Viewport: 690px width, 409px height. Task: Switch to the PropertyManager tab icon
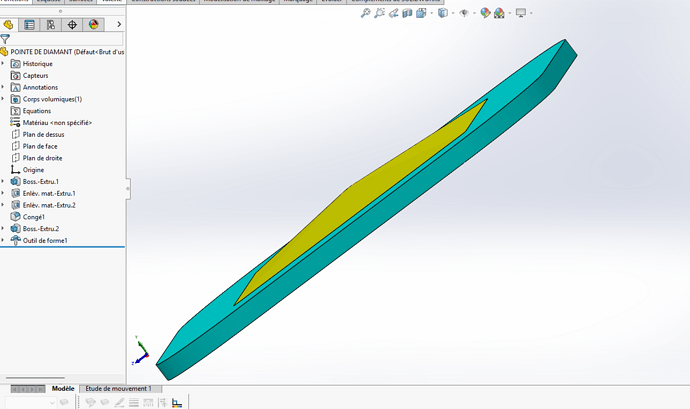[x=30, y=24]
